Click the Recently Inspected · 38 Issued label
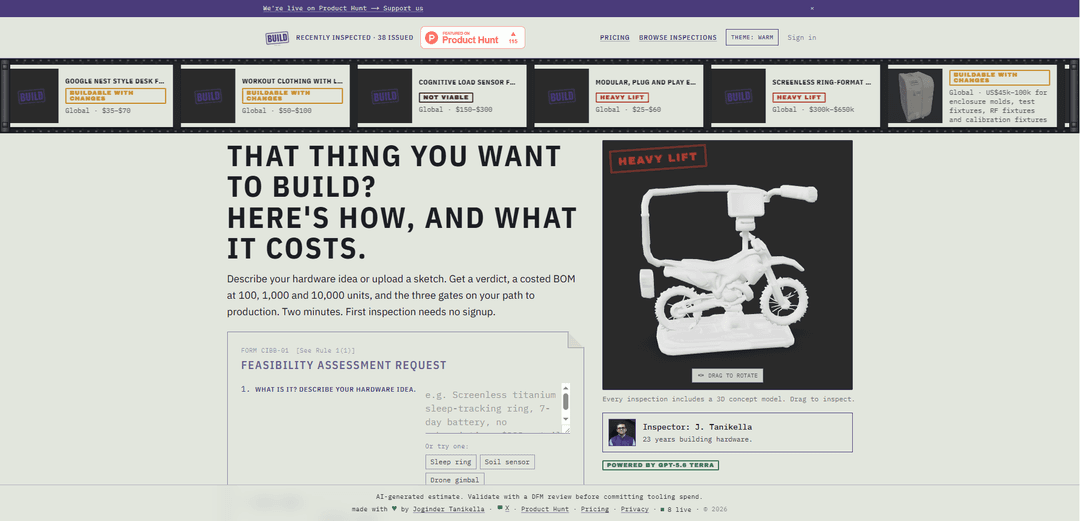 [x=355, y=38]
